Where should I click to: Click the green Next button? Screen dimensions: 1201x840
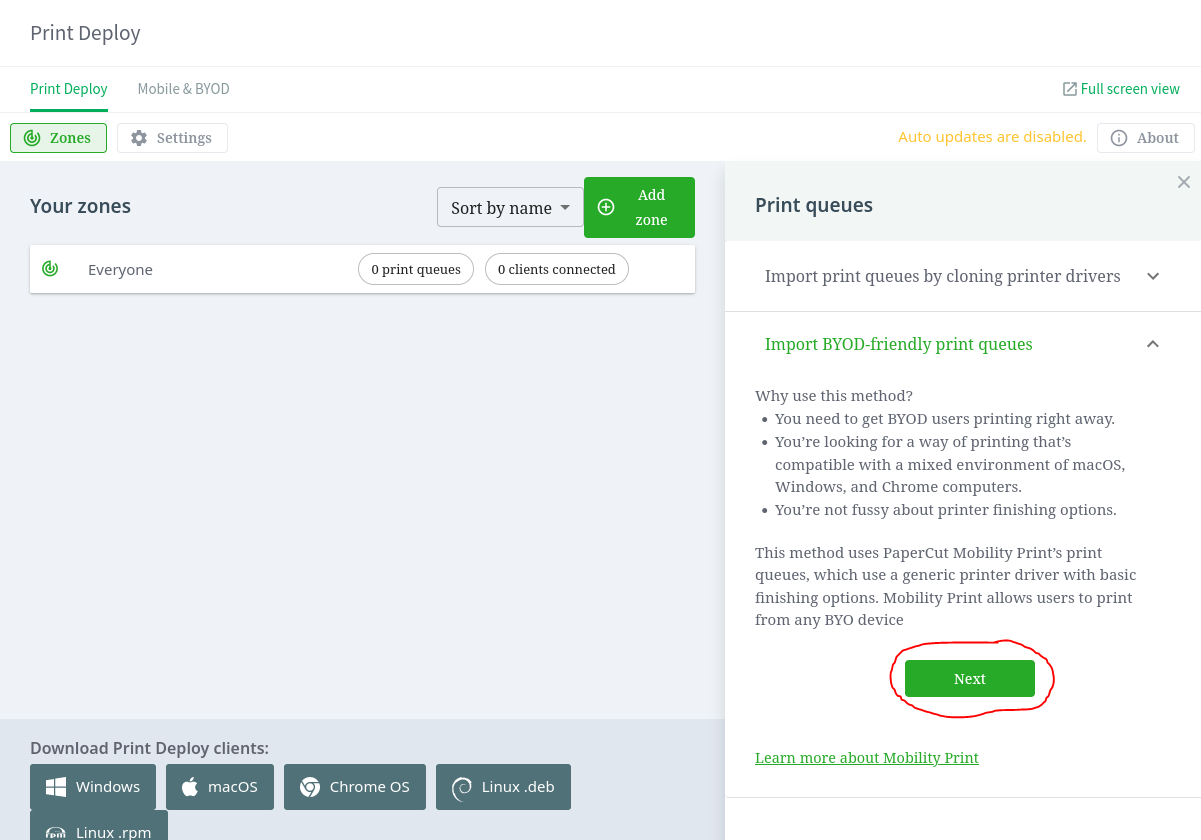(970, 678)
